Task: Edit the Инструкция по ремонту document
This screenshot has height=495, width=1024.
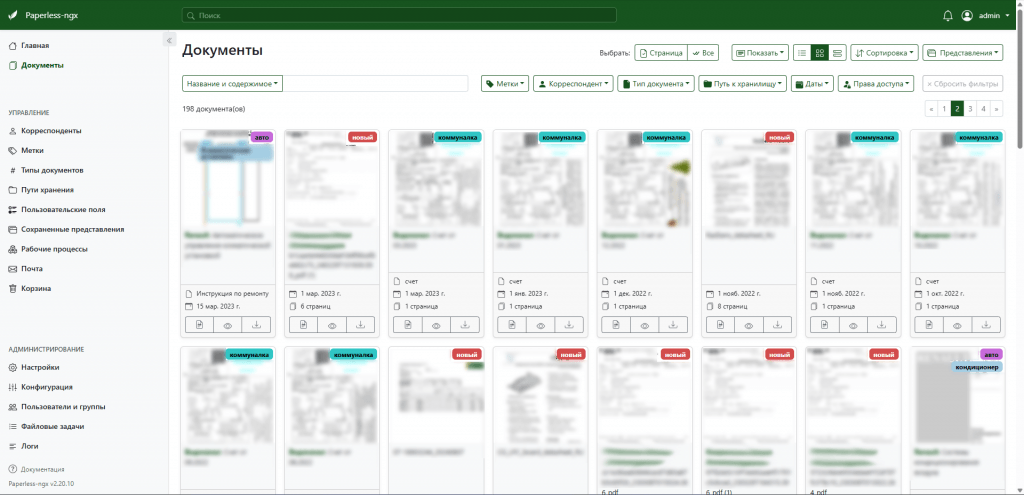Action: pos(199,325)
